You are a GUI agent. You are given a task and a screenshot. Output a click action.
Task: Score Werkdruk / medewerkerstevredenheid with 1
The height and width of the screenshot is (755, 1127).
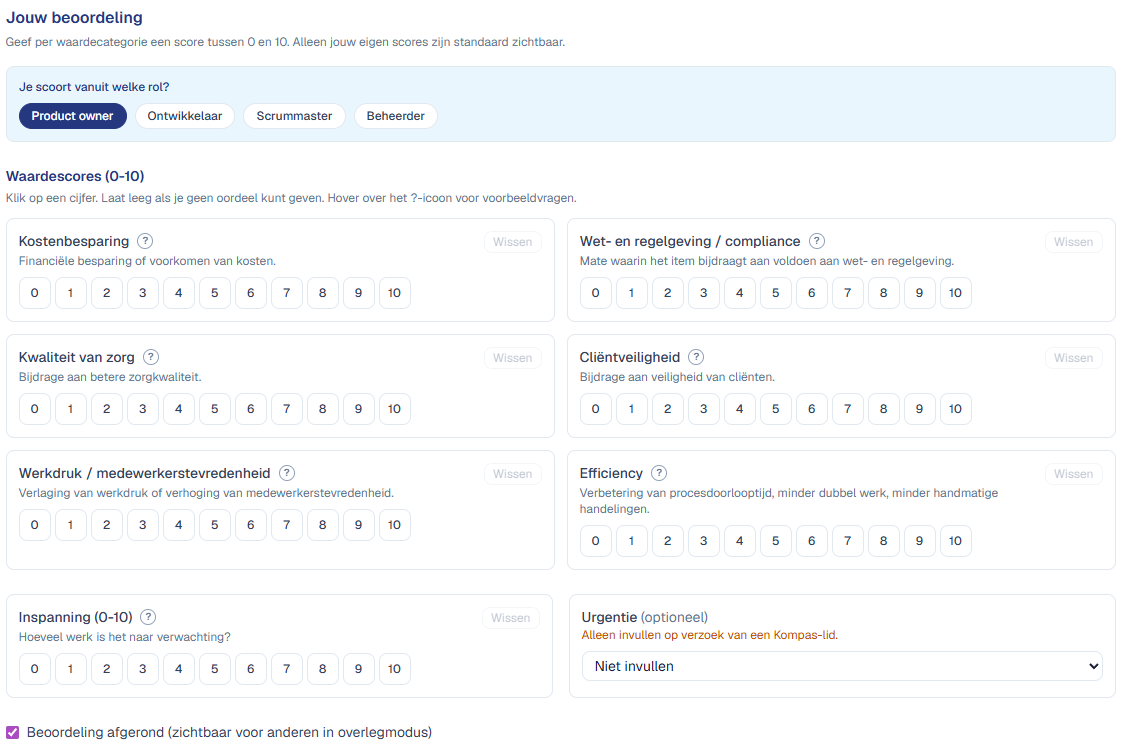pyautogui.click(x=70, y=524)
